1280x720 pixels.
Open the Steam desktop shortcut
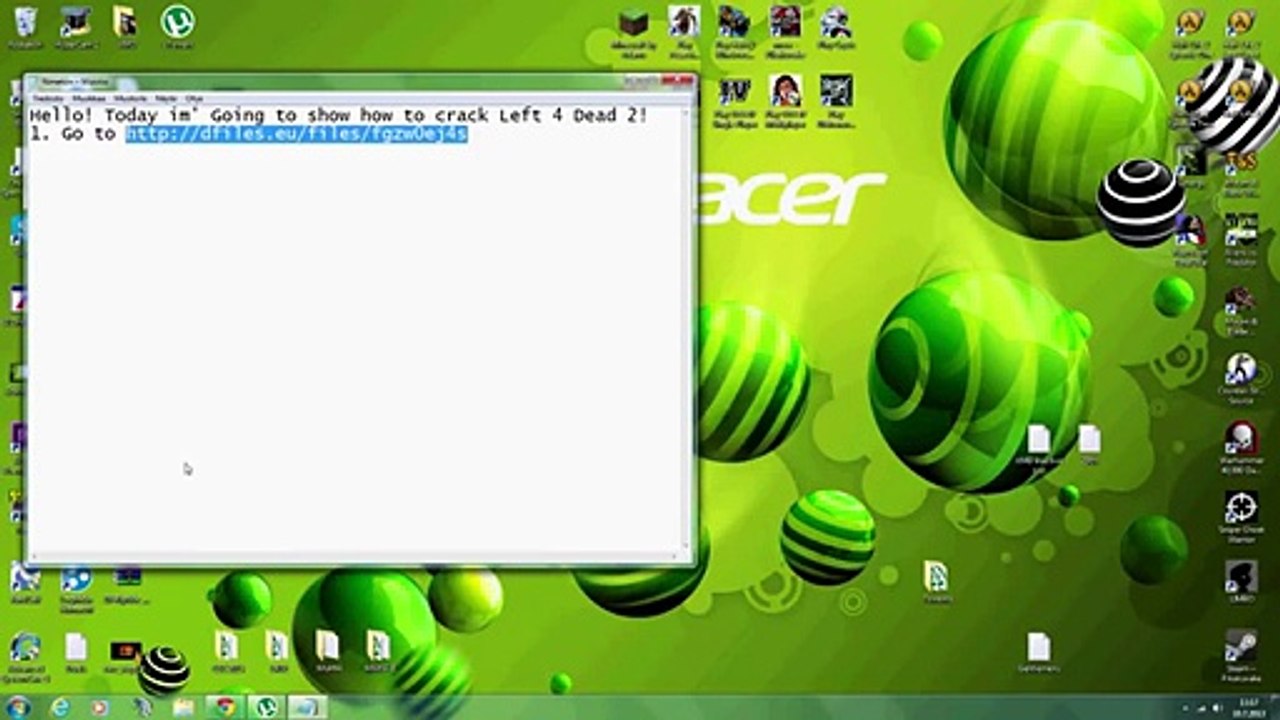click(1241, 656)
